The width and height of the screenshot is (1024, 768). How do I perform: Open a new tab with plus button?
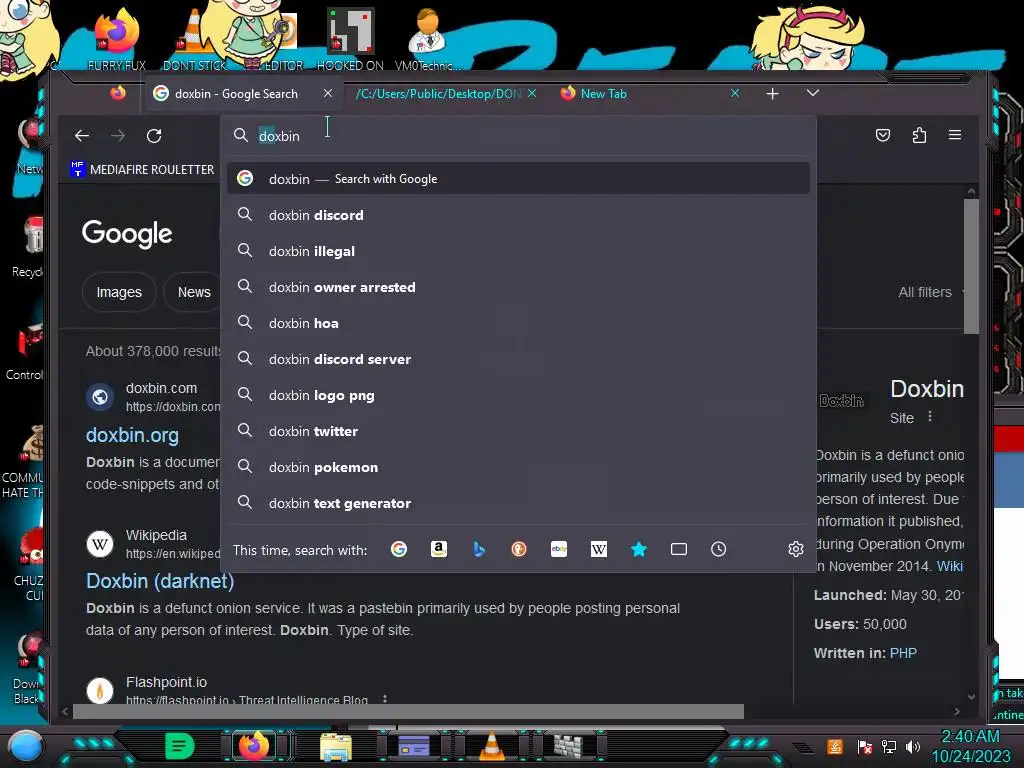pos(773,94)
